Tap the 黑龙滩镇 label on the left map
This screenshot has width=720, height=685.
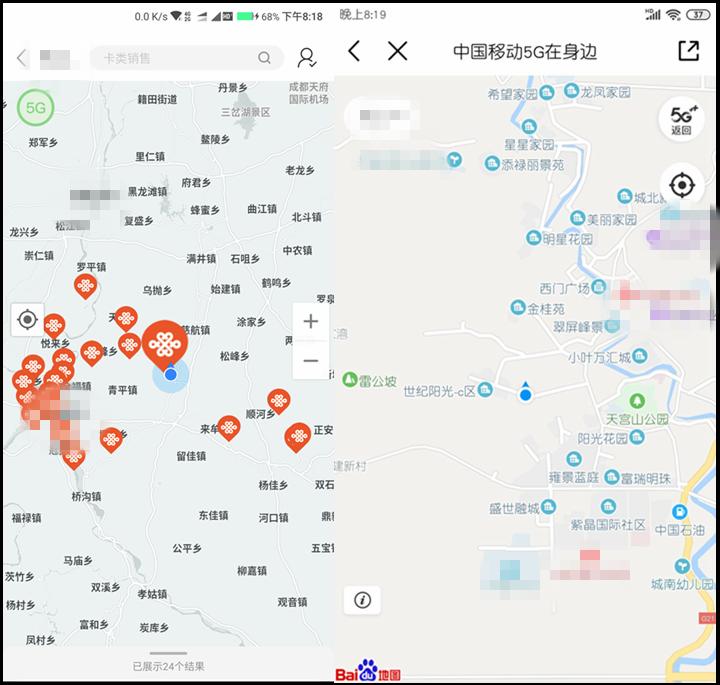(147, 191)
